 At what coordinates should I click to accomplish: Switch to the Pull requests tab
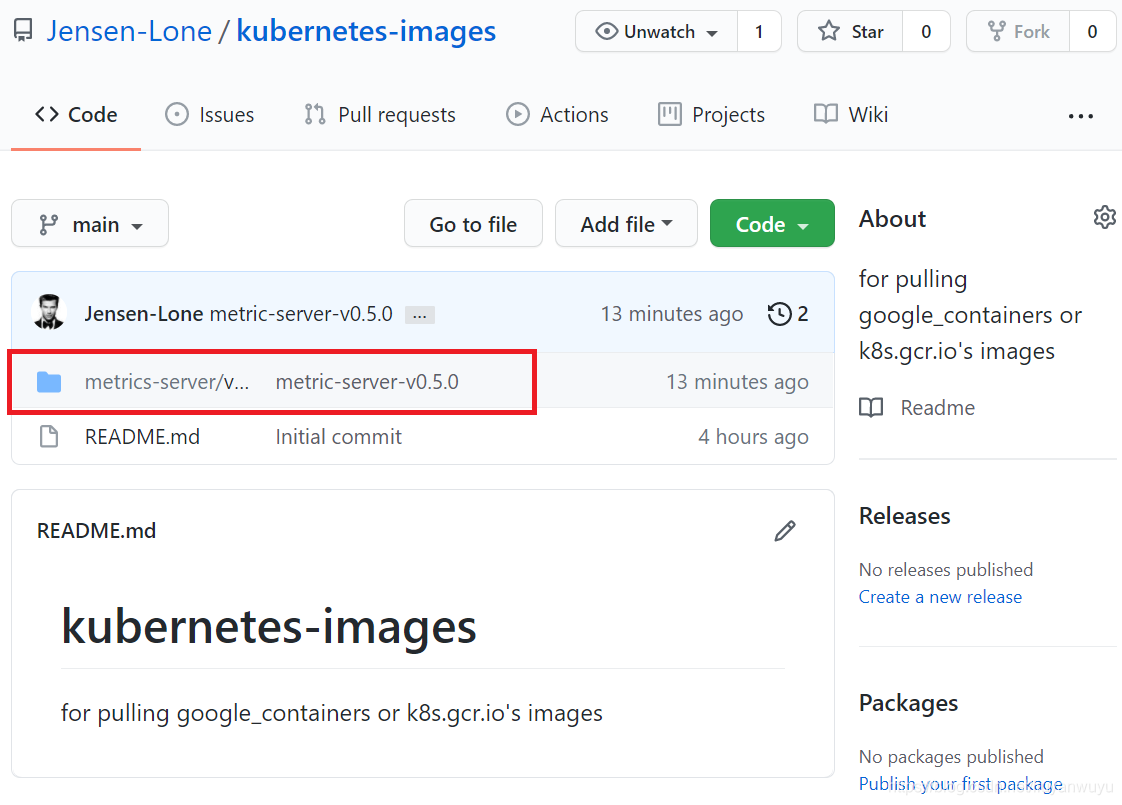tap(379, 114)
